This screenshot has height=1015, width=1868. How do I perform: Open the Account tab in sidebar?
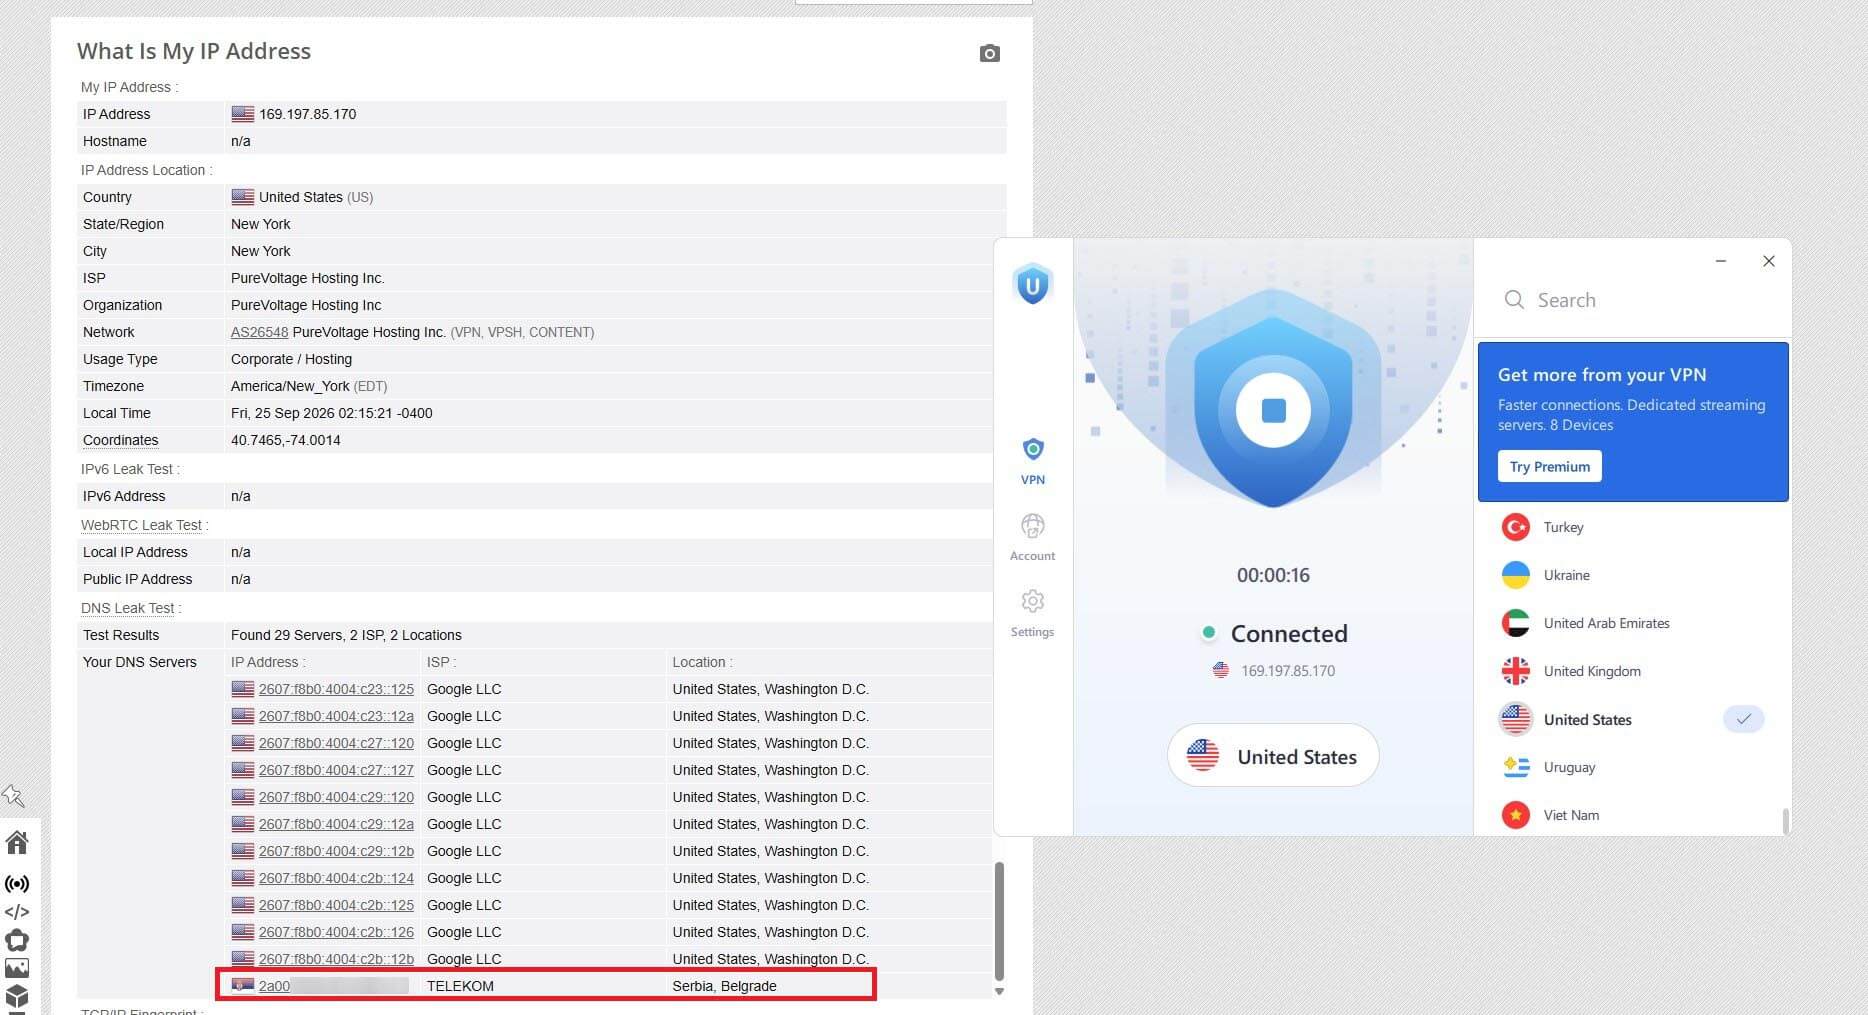point(1033,538)
